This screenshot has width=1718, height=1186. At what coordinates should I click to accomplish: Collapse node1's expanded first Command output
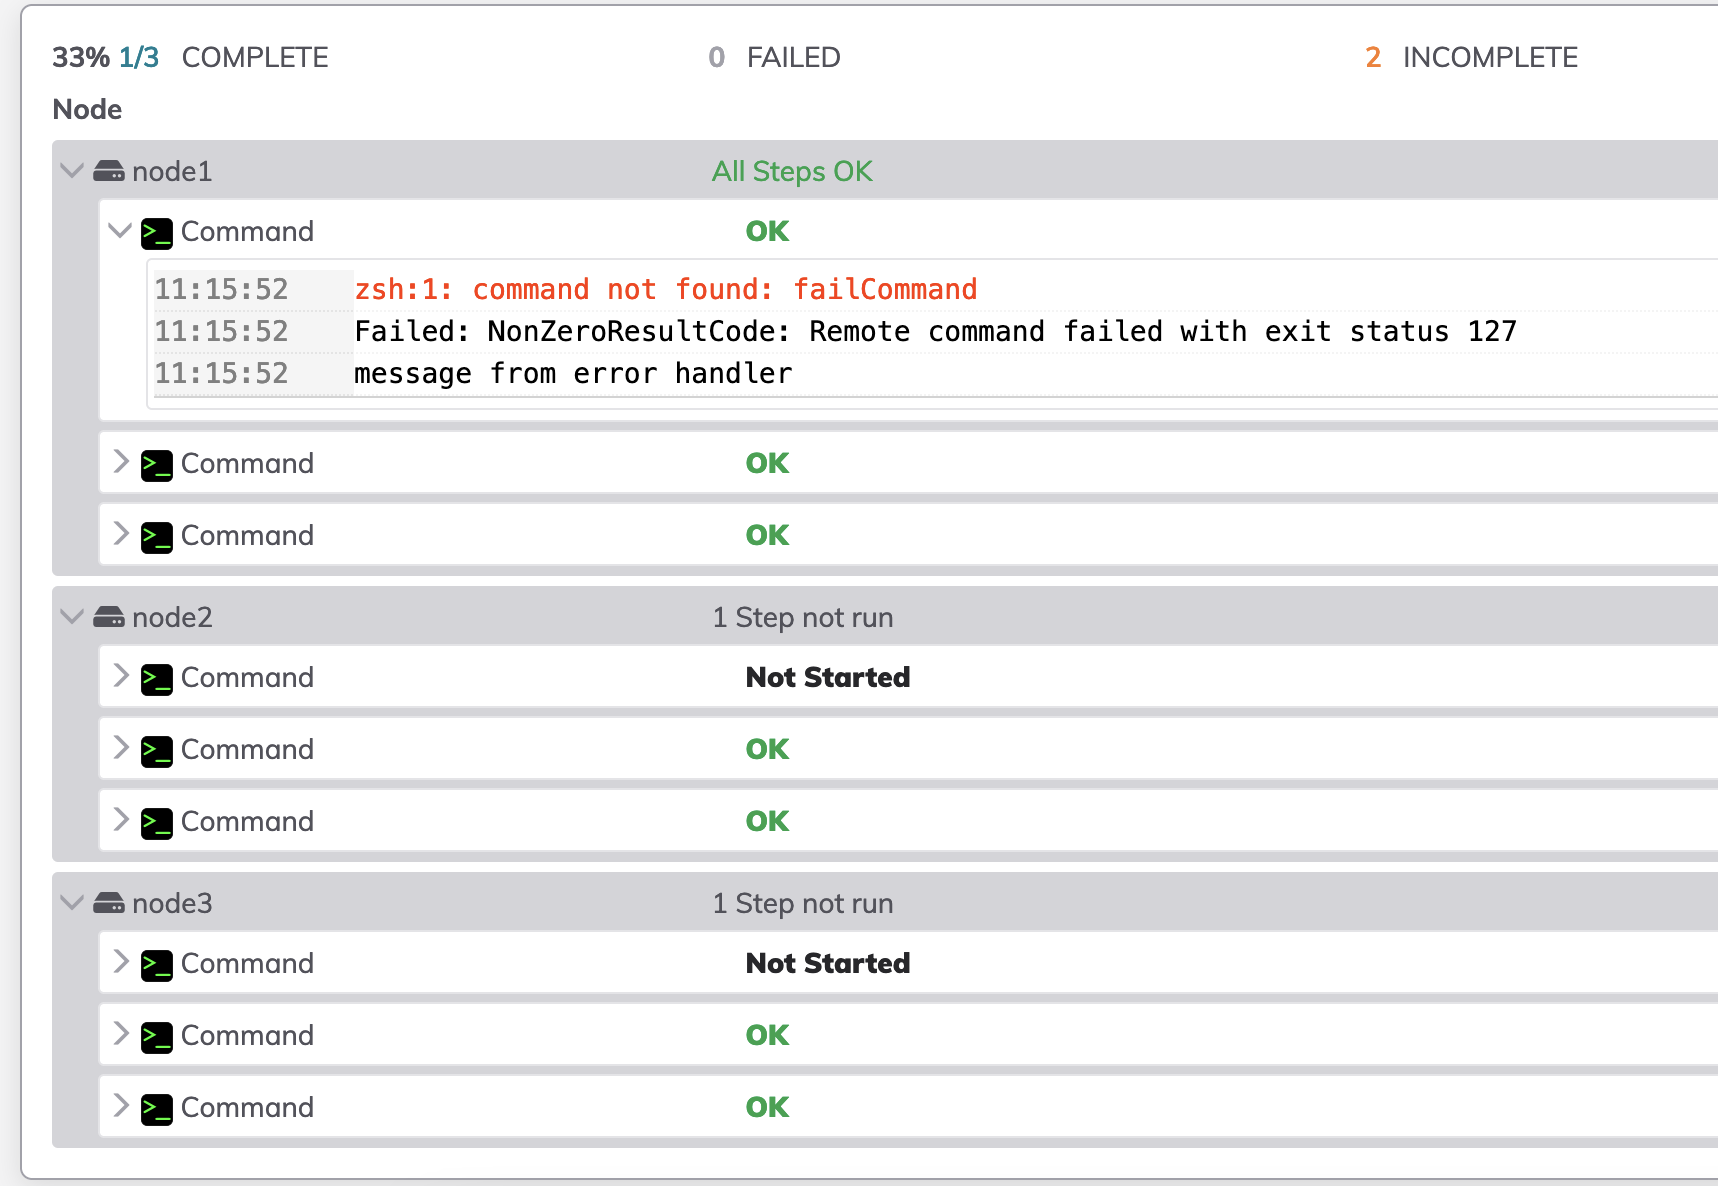click(x=120, y=231)
